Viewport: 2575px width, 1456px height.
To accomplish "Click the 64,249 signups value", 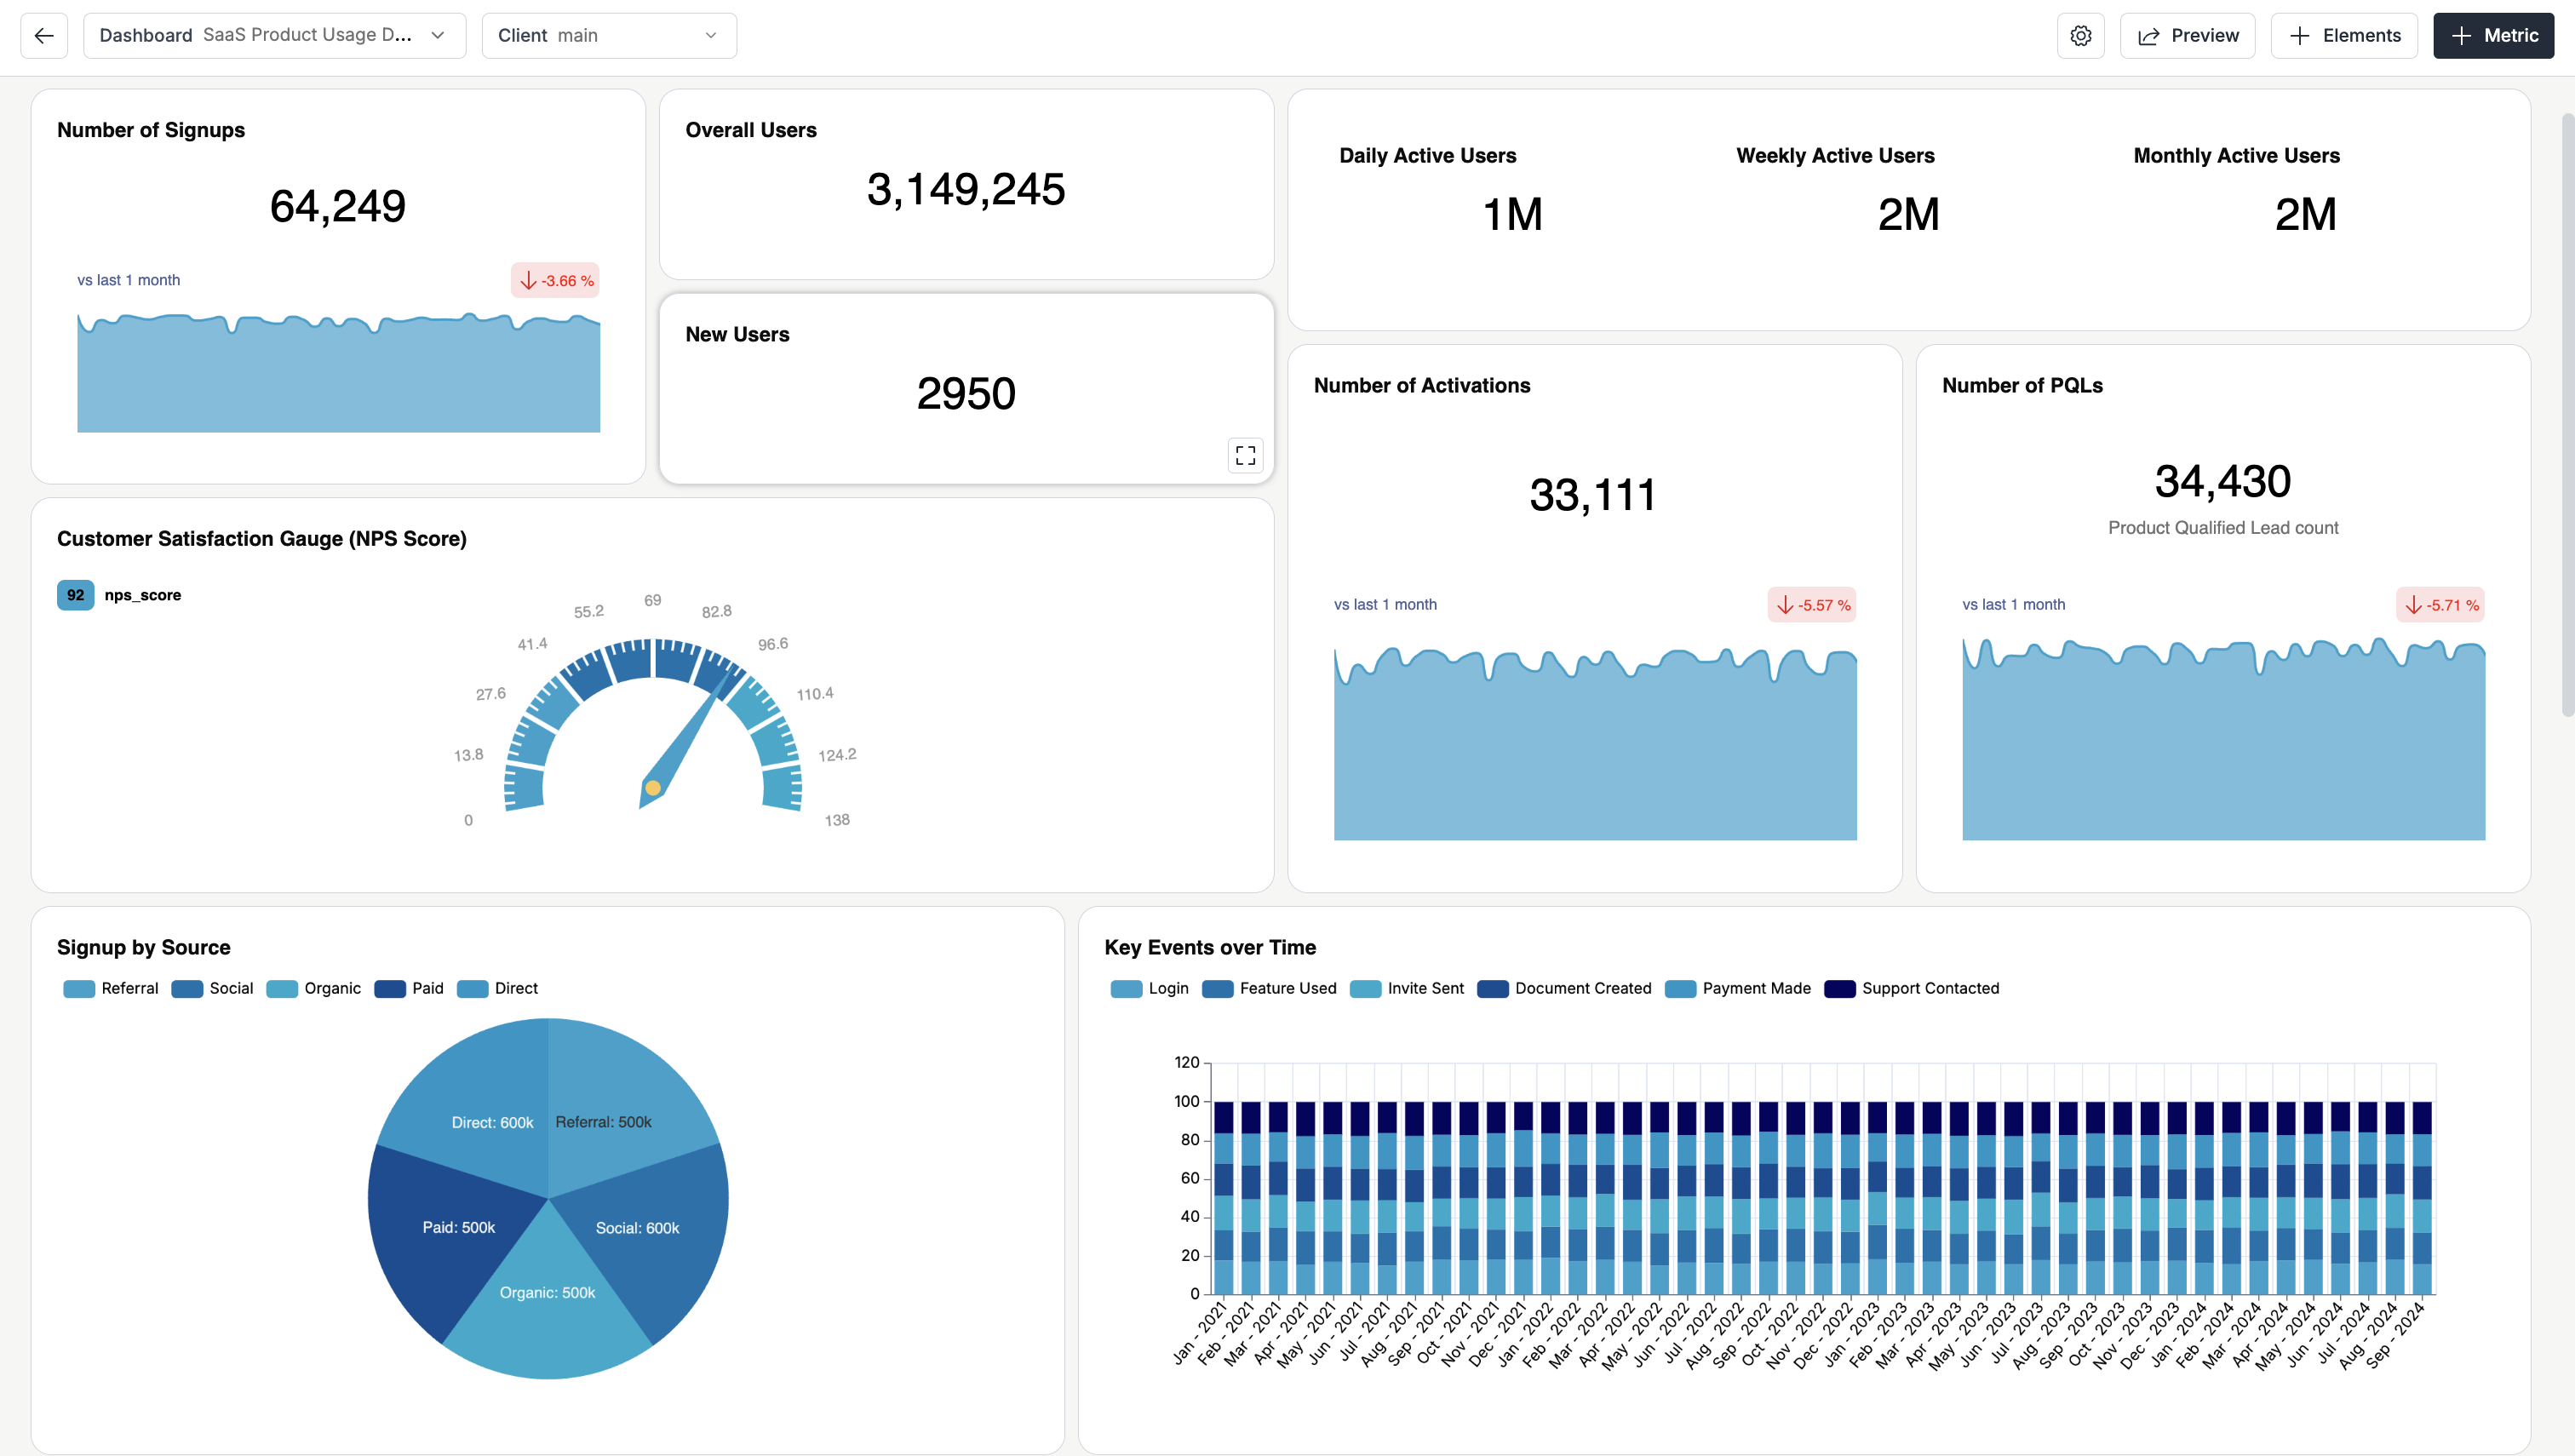I will (x=338, y=206).
